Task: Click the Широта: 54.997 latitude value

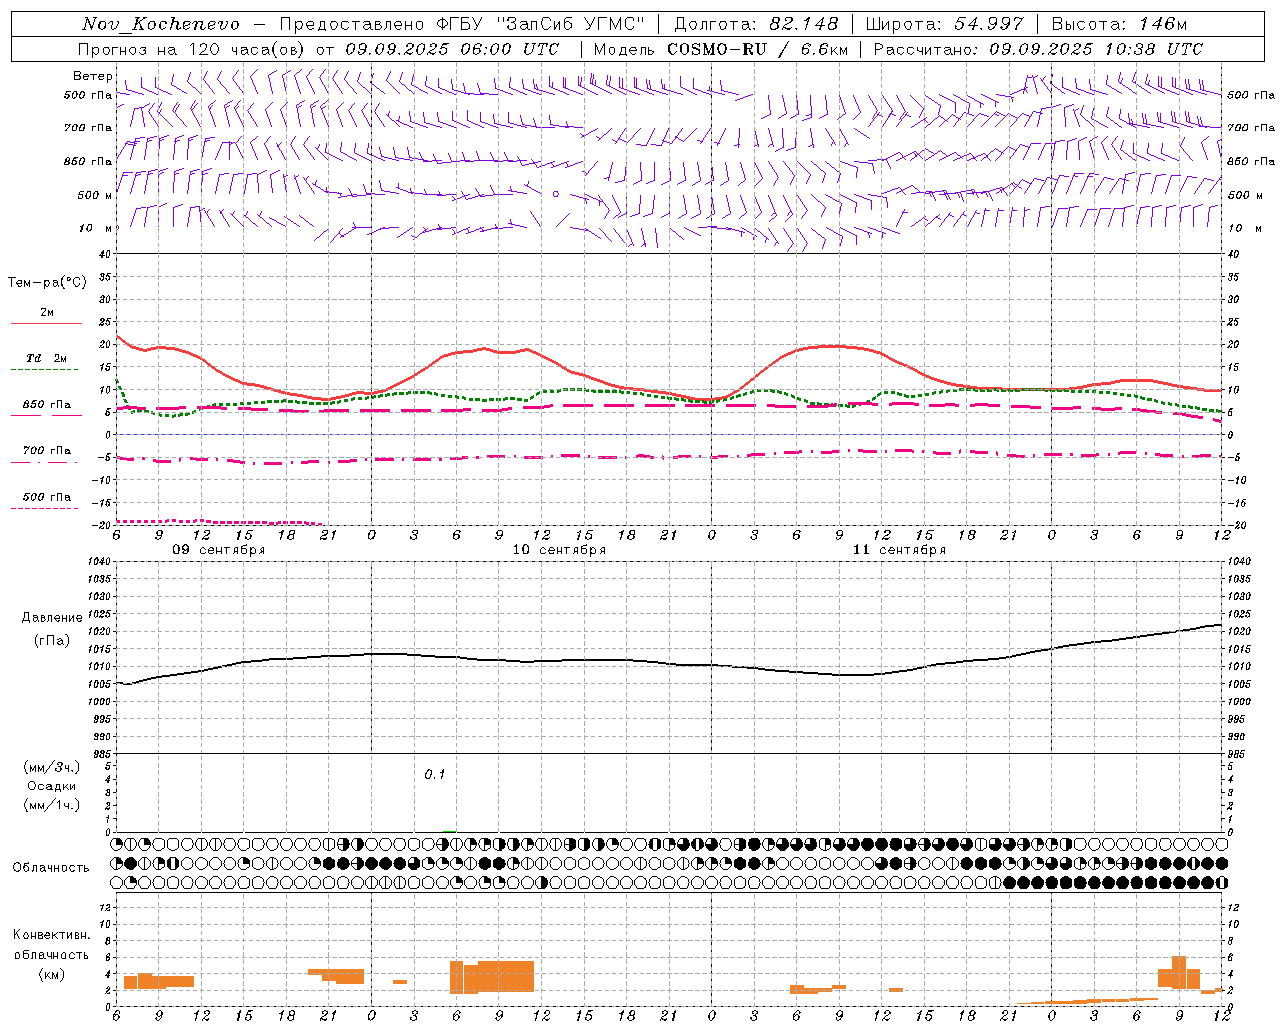Action: coord(945,24)
